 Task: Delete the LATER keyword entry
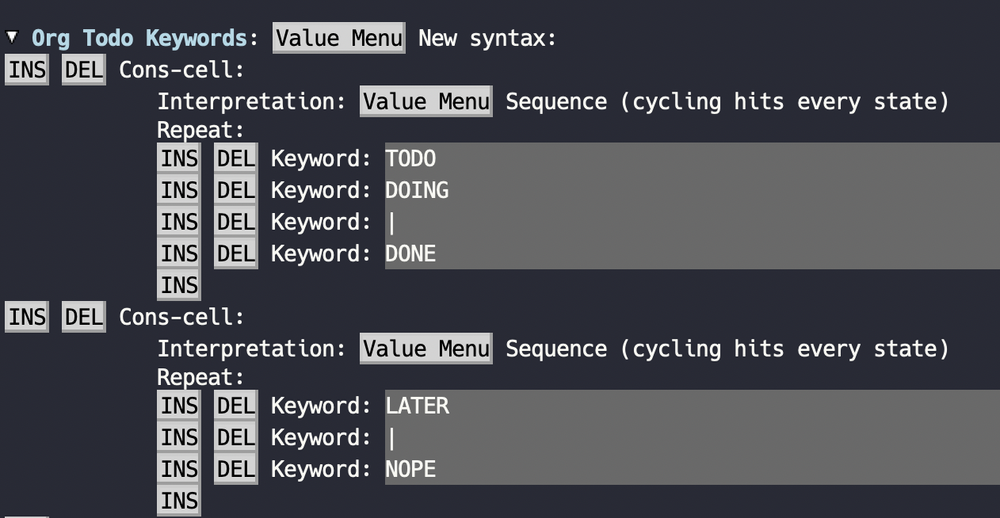(236, 405)
